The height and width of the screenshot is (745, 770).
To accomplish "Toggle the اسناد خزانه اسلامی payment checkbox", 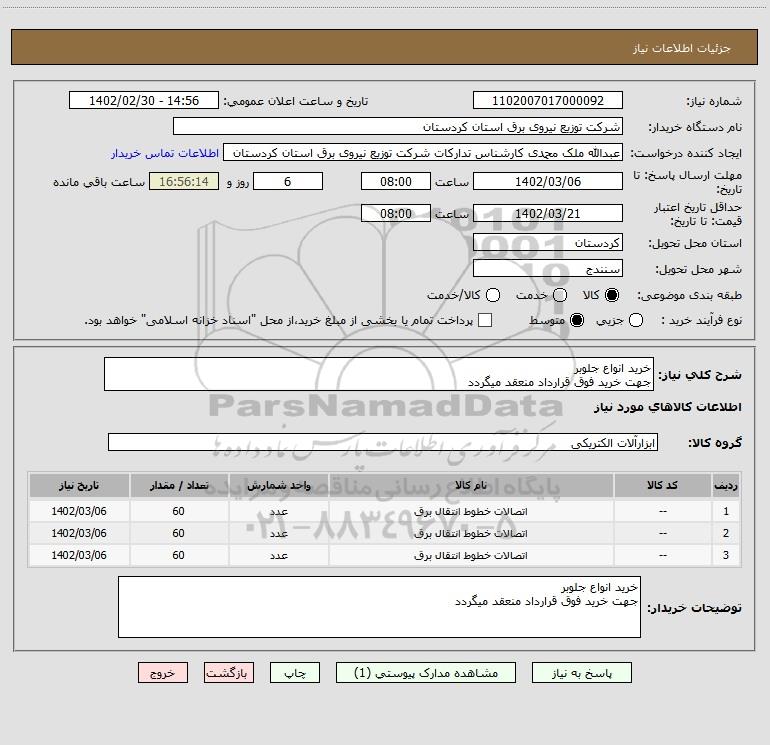I will (x=485, y=320).
